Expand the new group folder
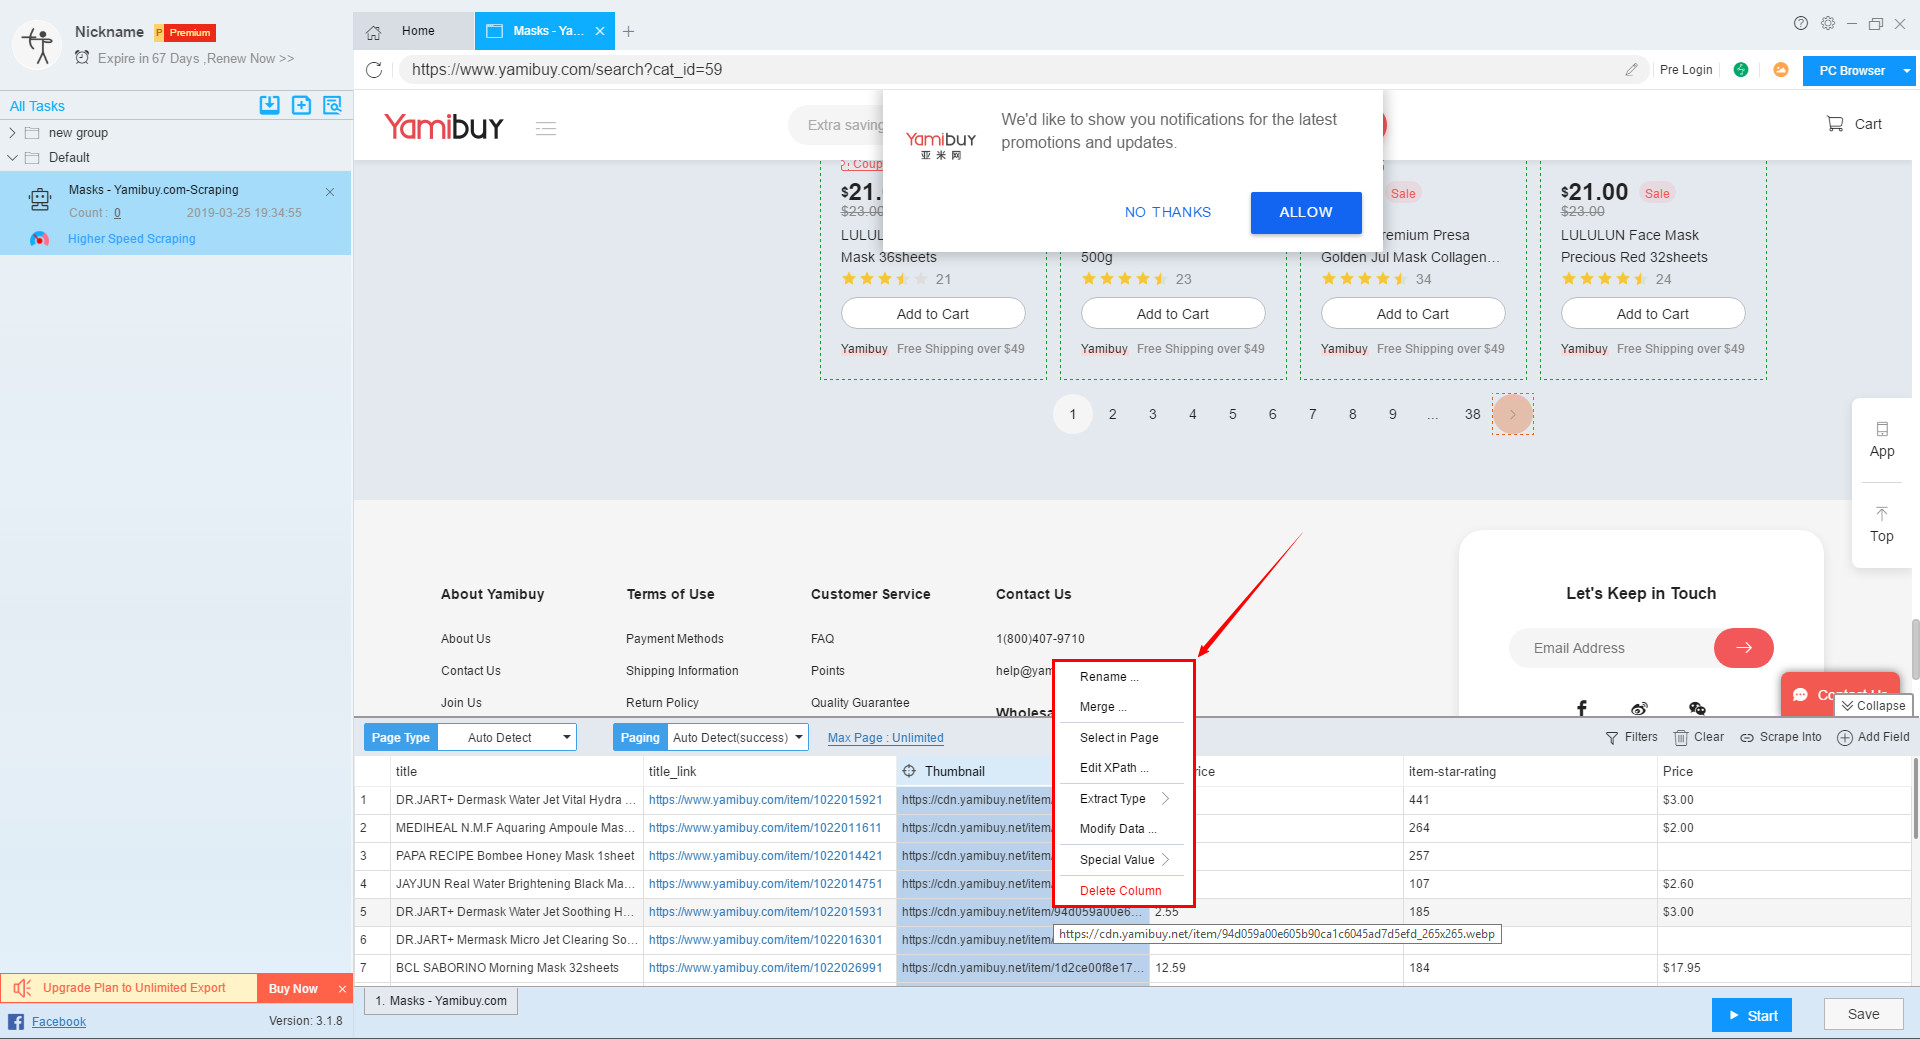Image resolution: width=1920 pixels, height=1039 pixels. point(12,133)
